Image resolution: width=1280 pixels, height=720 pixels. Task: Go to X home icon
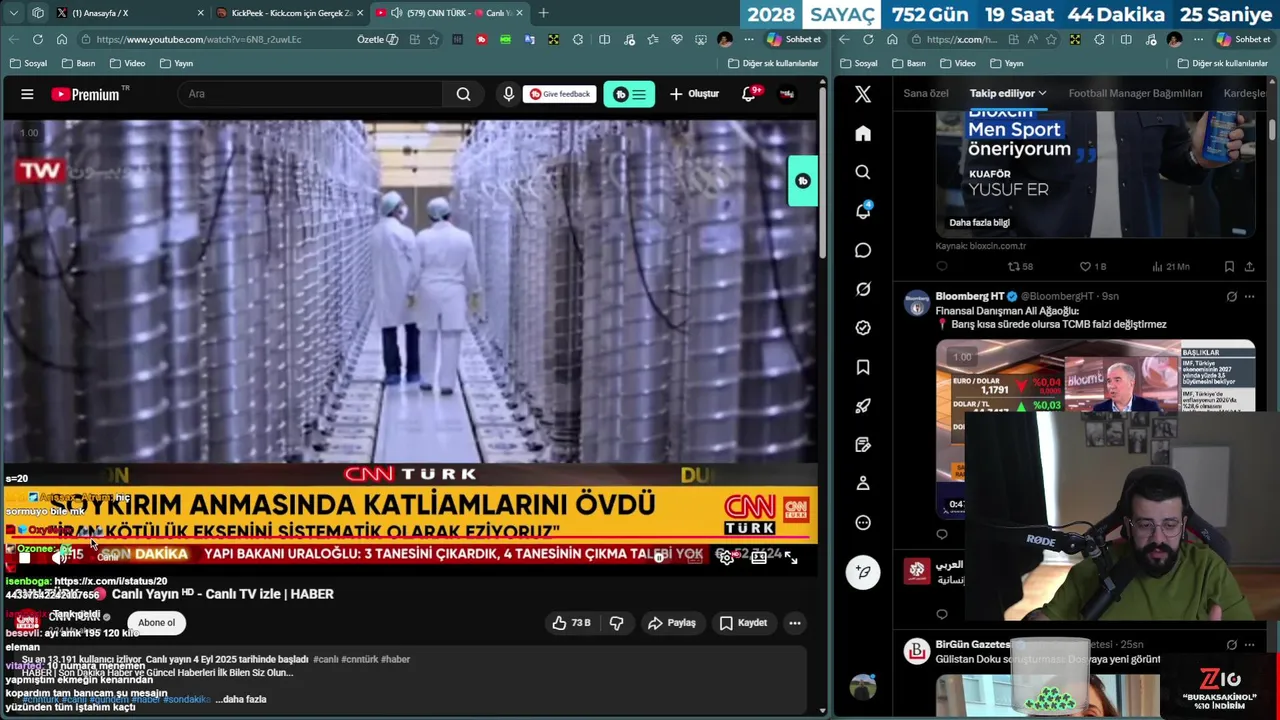coord(863,133)
